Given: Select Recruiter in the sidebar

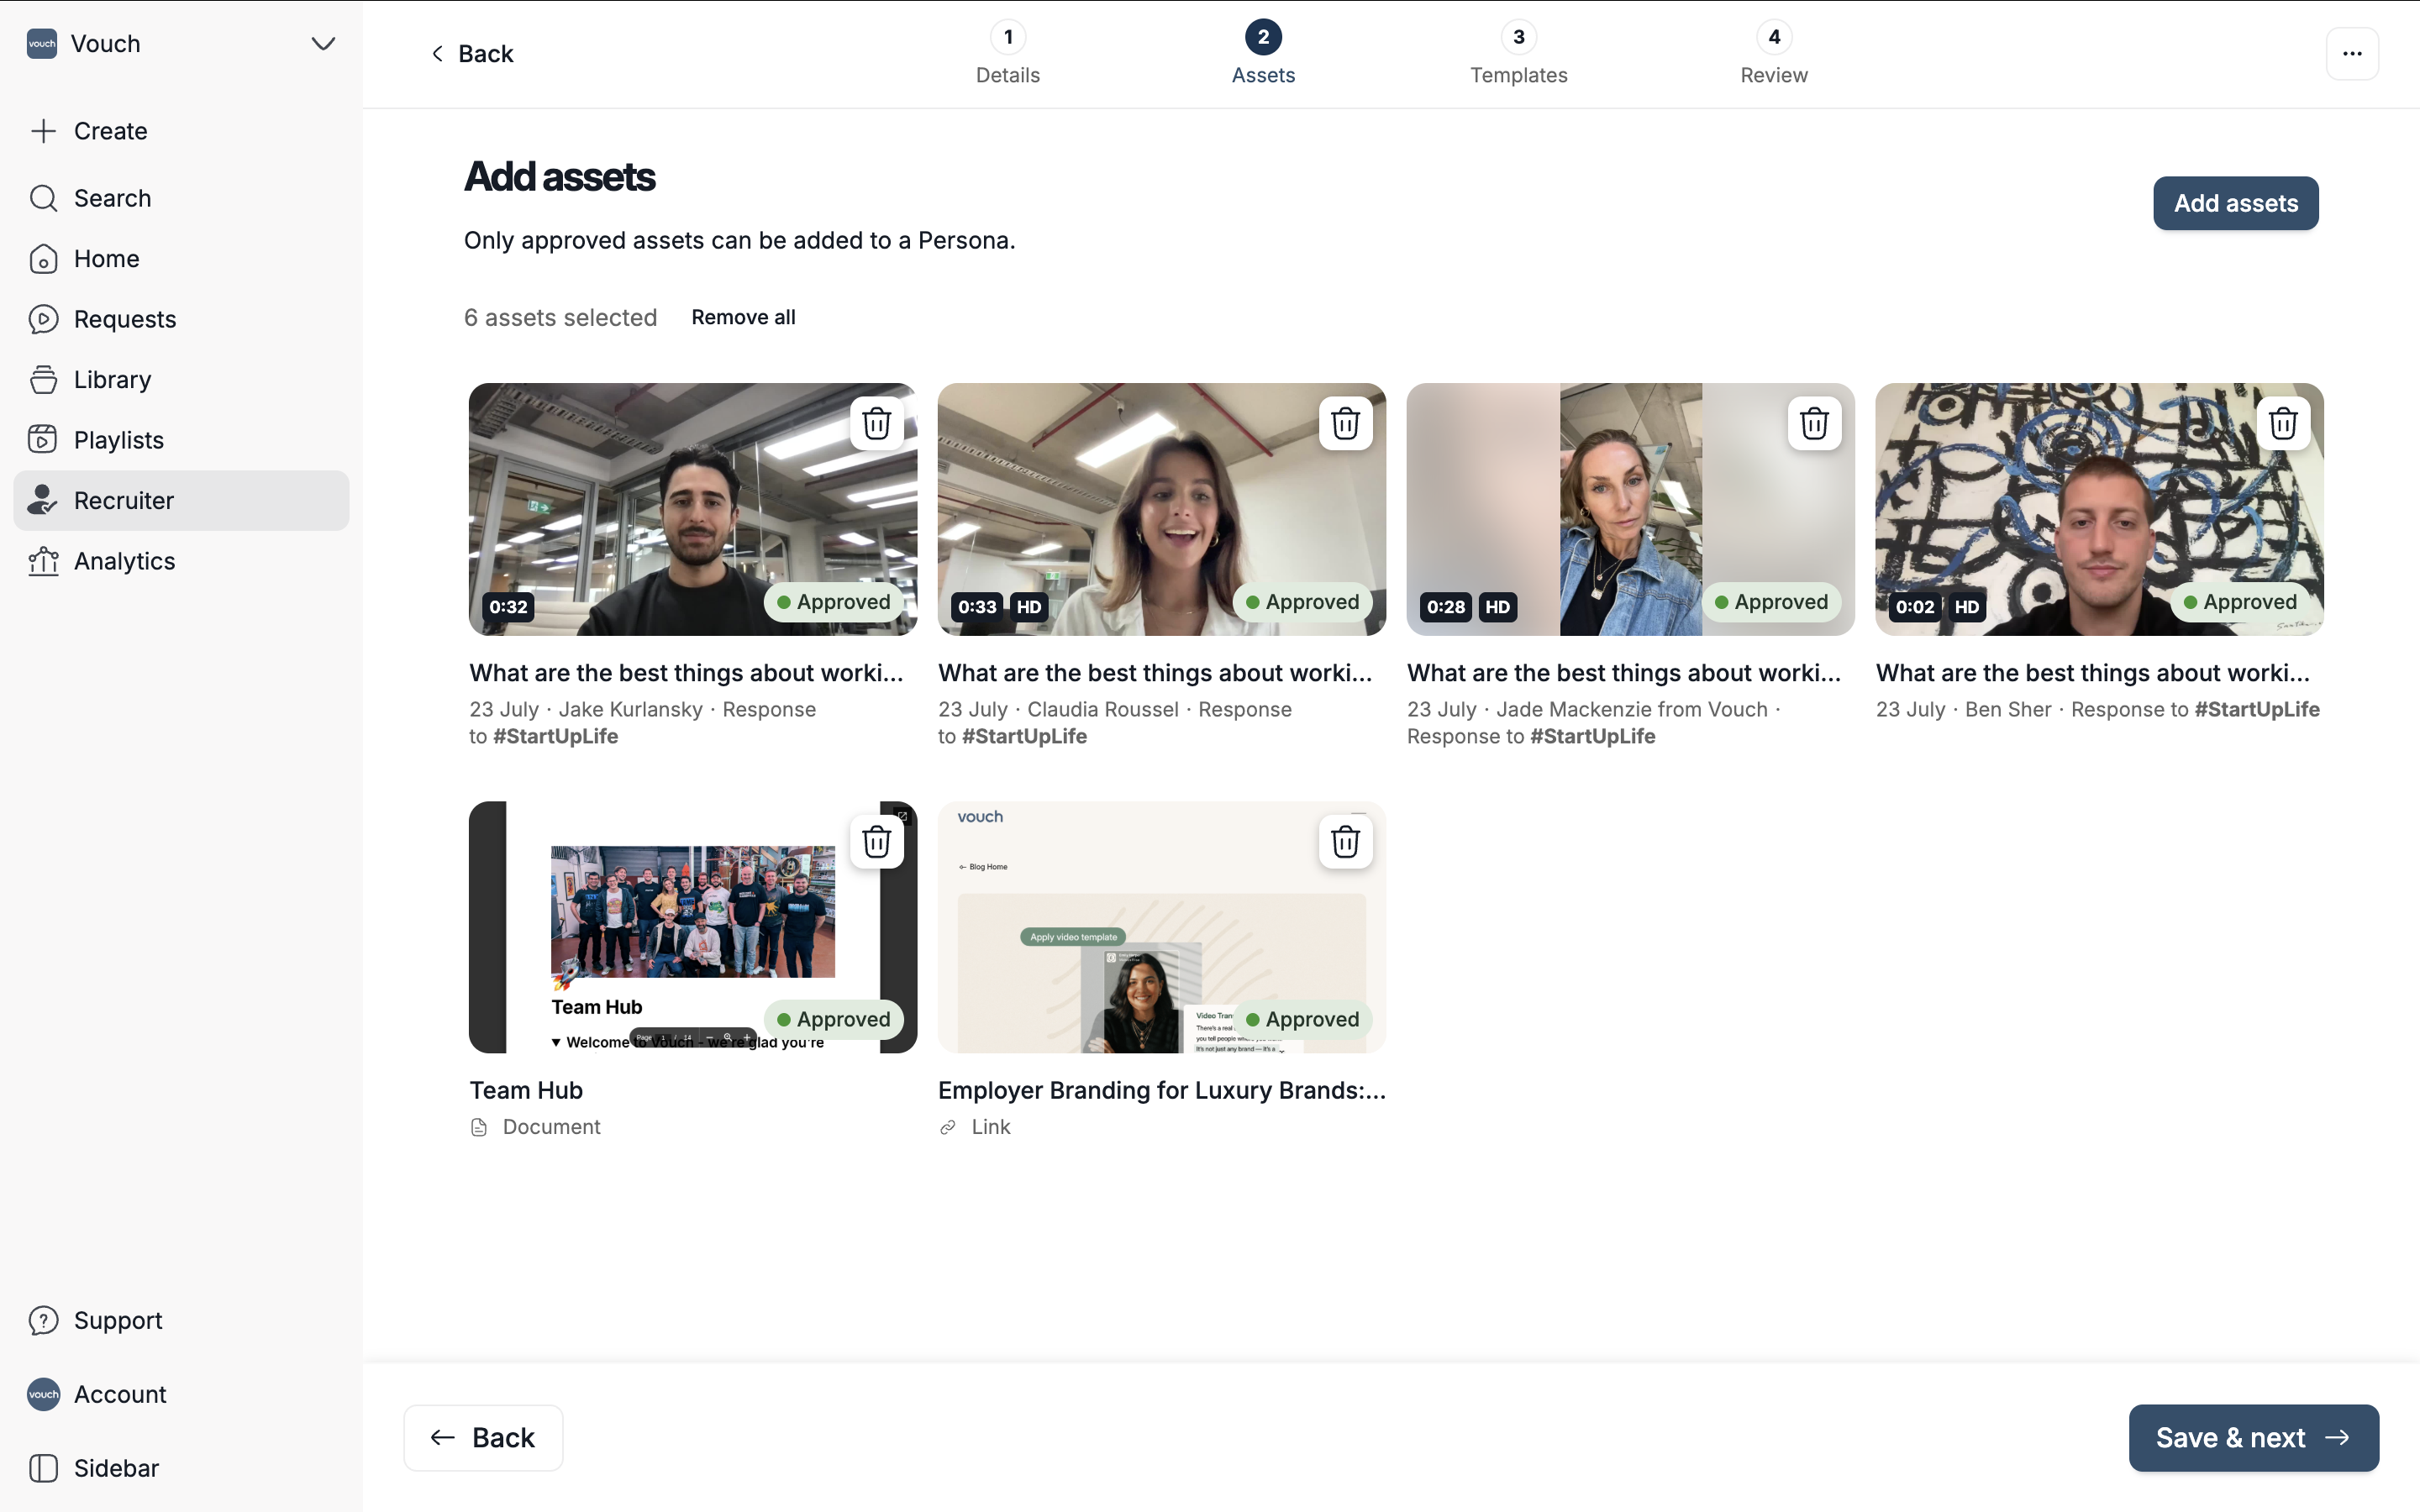Looking at the screenshot, I should point(181,501).
